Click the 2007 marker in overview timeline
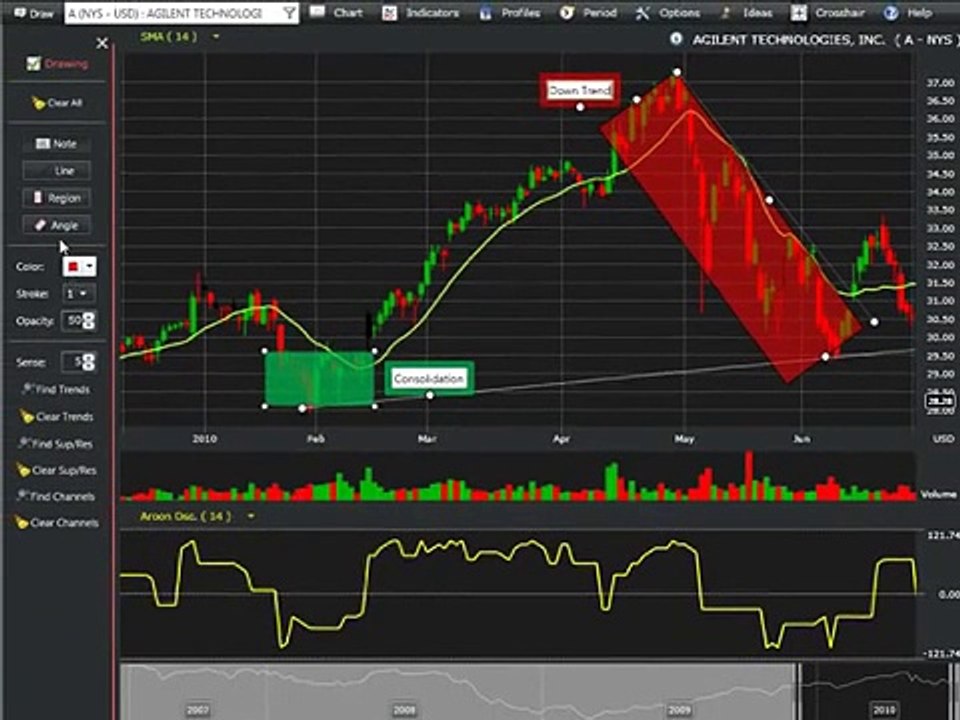This screenshot has width=960, height=720. click(x=198, y=710)
